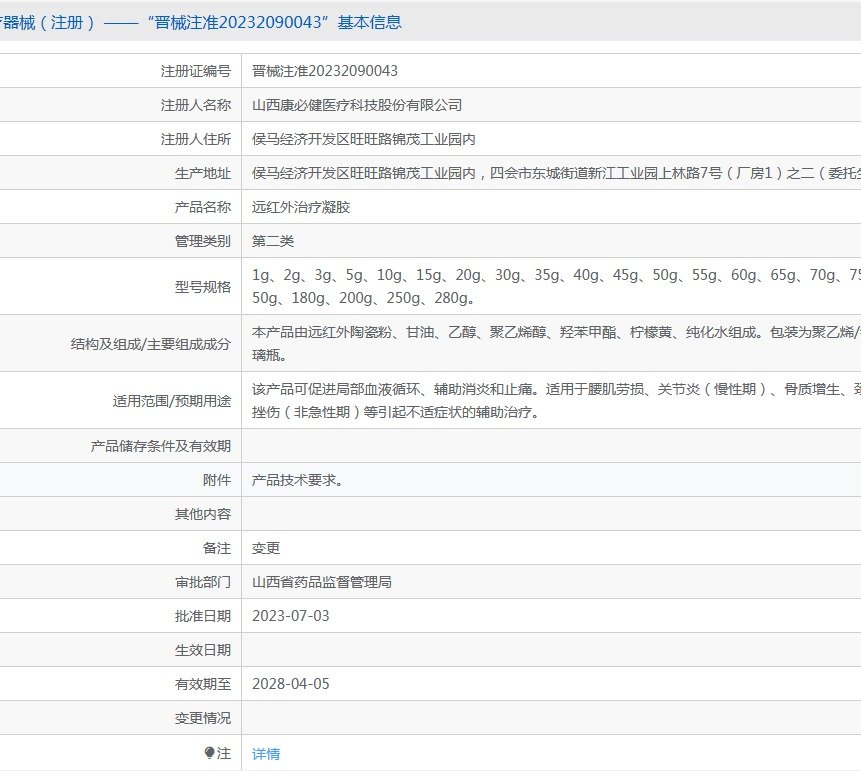This screenshot has width=861, height=771.
Task: Click the 有效期至 row label
Action: point(203,684)
